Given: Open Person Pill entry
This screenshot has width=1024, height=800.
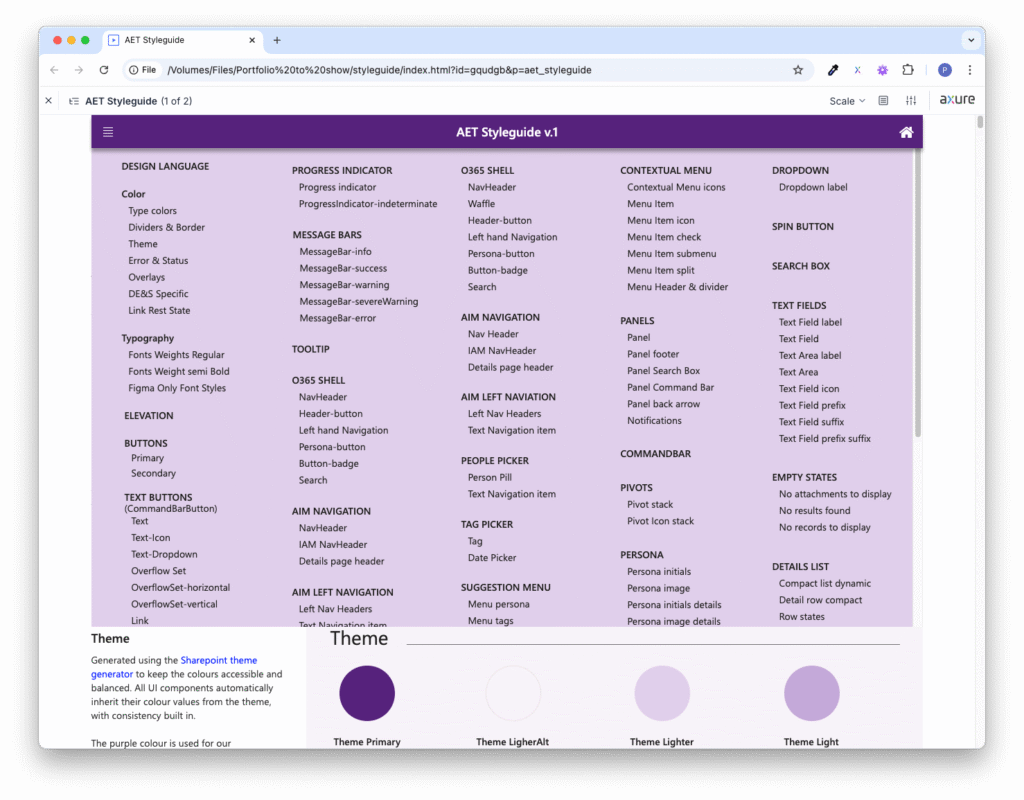Looking at the screenshot, I should click(x=490, y=477).
